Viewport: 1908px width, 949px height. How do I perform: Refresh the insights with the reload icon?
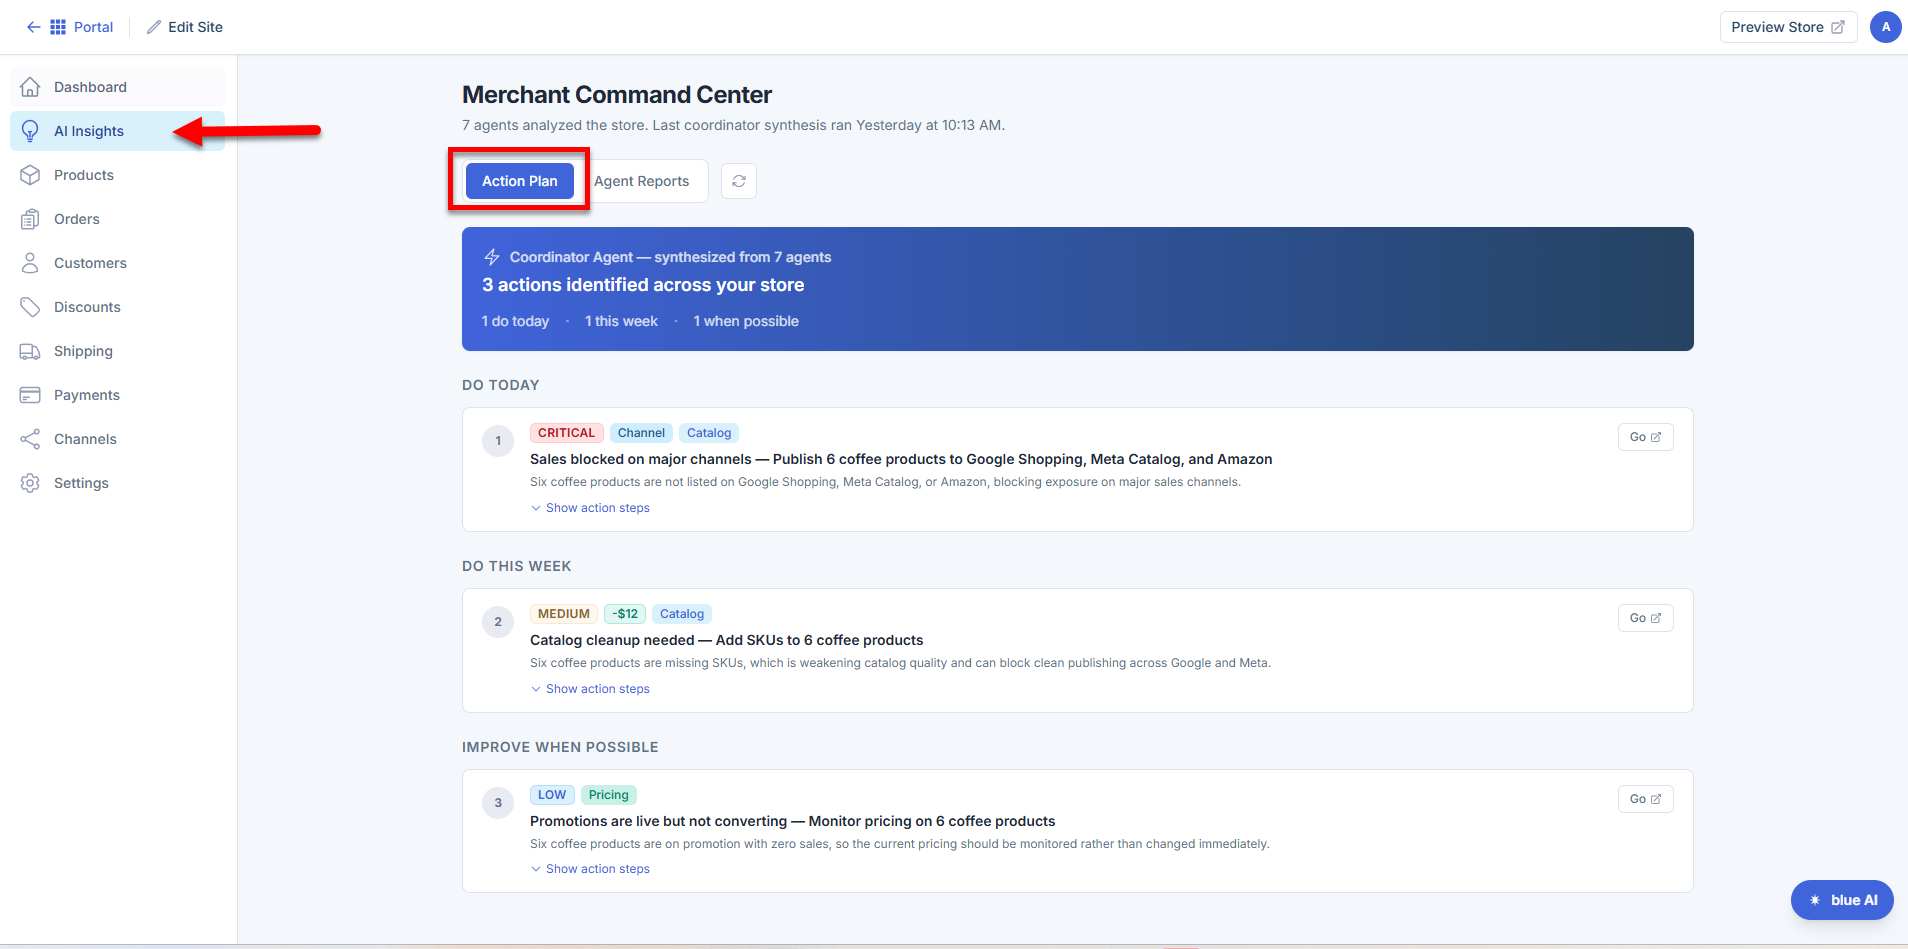(739, 181)
